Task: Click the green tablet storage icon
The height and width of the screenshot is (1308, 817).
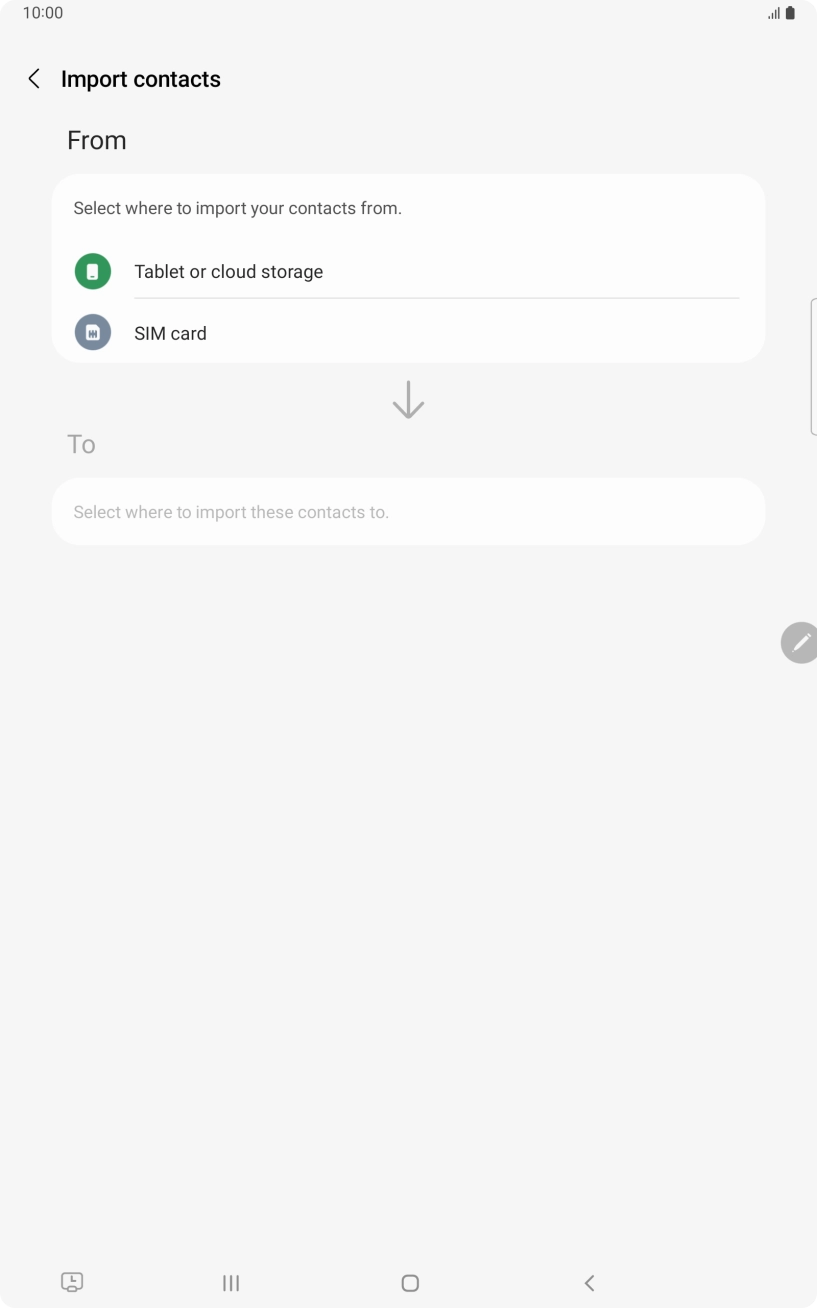Action: 93,271
